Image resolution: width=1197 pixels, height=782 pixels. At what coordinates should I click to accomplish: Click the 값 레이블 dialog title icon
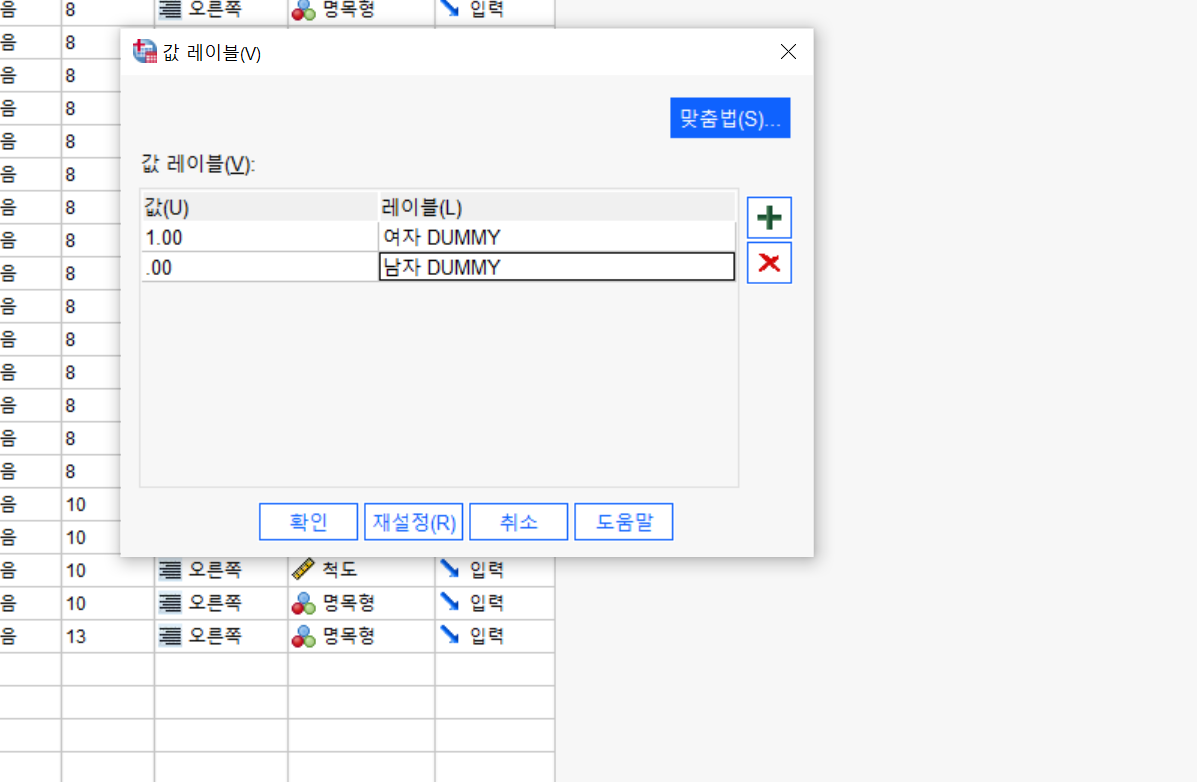point(144,52)
